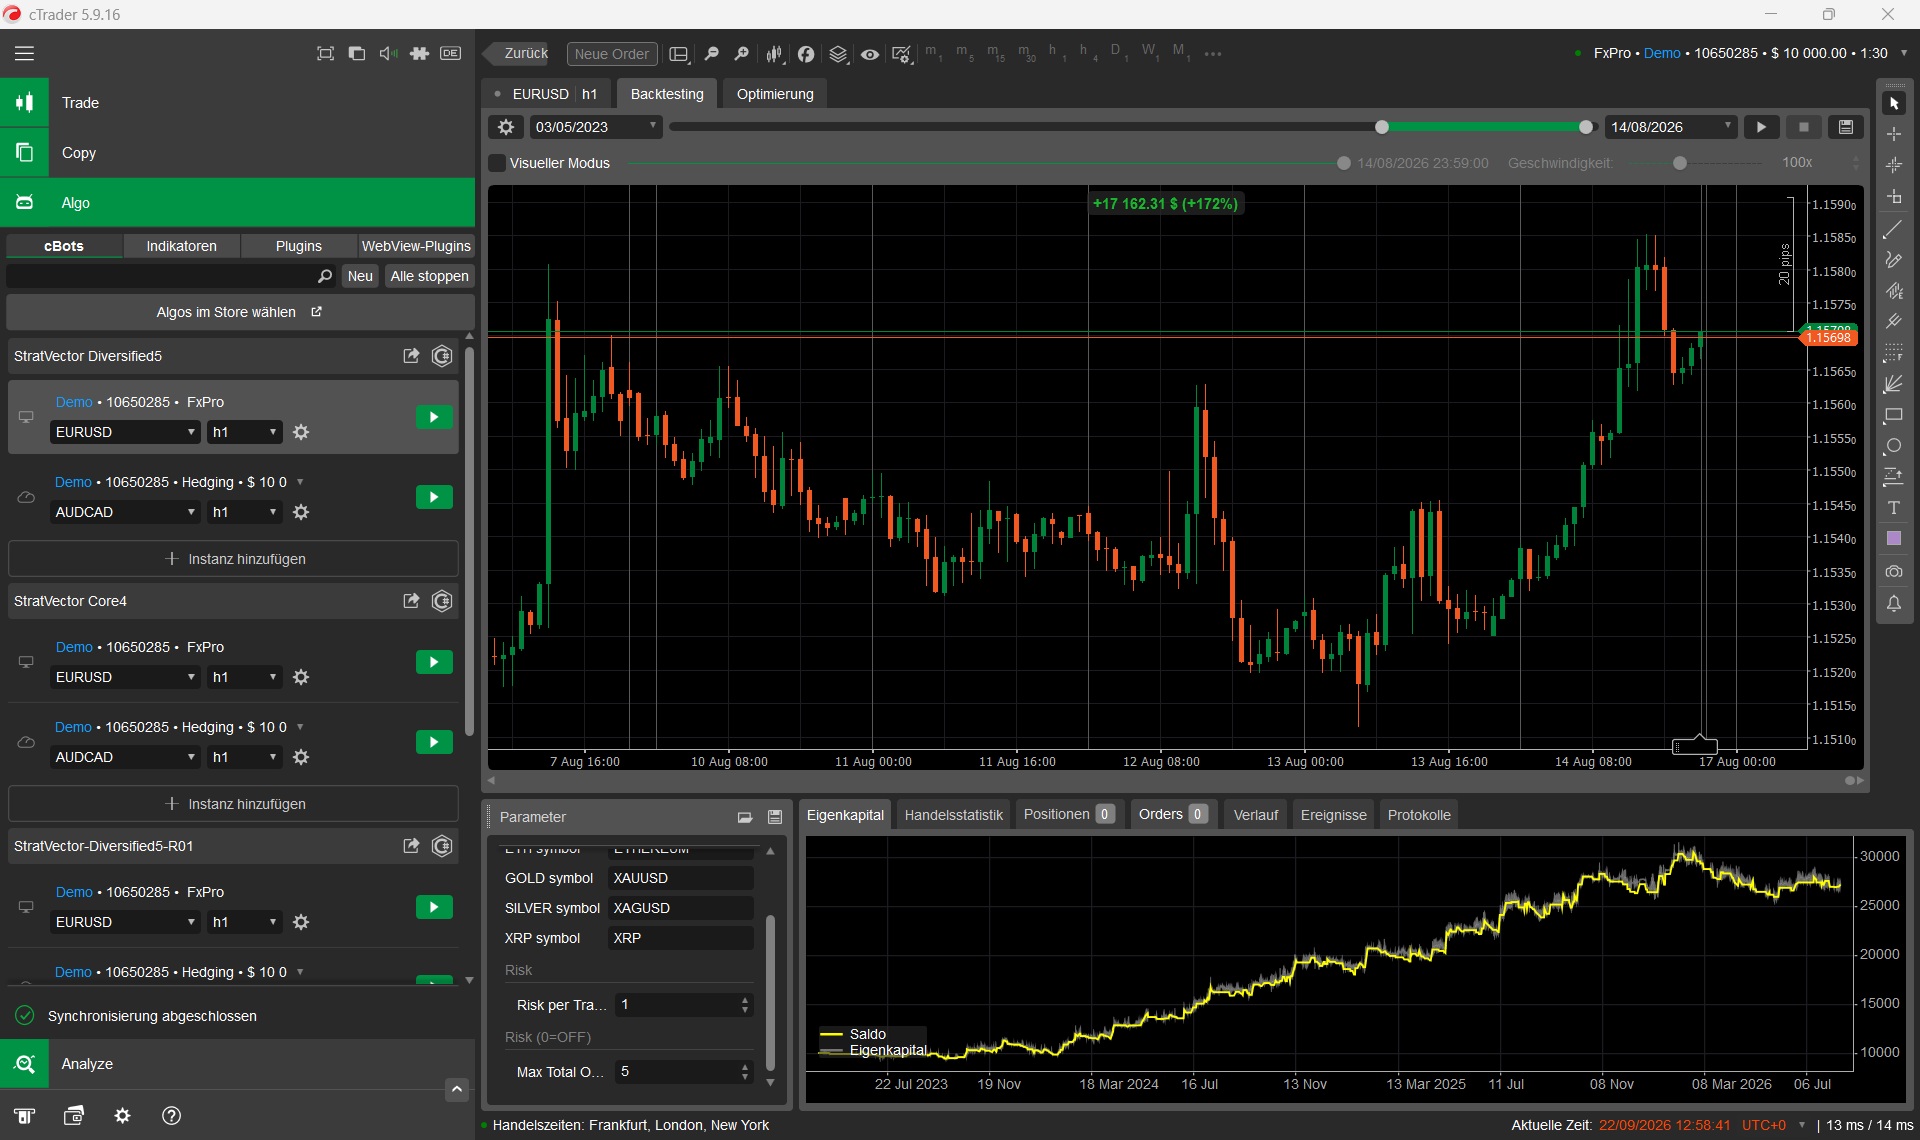
Task: Toggle the DE language icon
Action: [x=451, y=54]
